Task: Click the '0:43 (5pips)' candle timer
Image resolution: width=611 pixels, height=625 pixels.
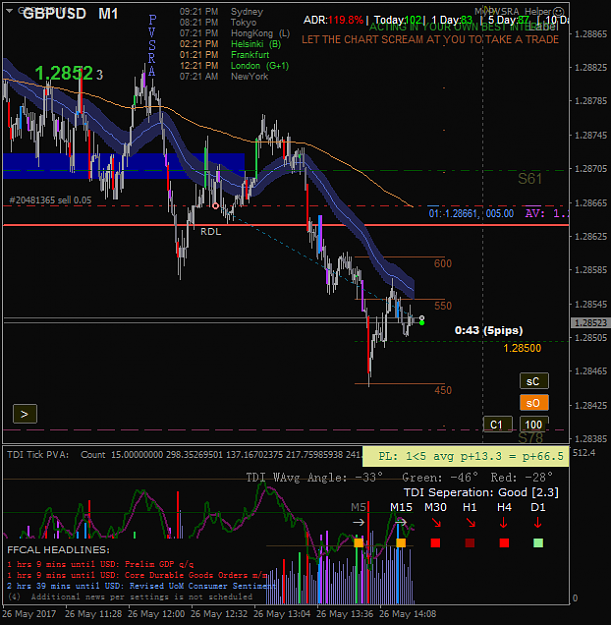Action: 489,330
